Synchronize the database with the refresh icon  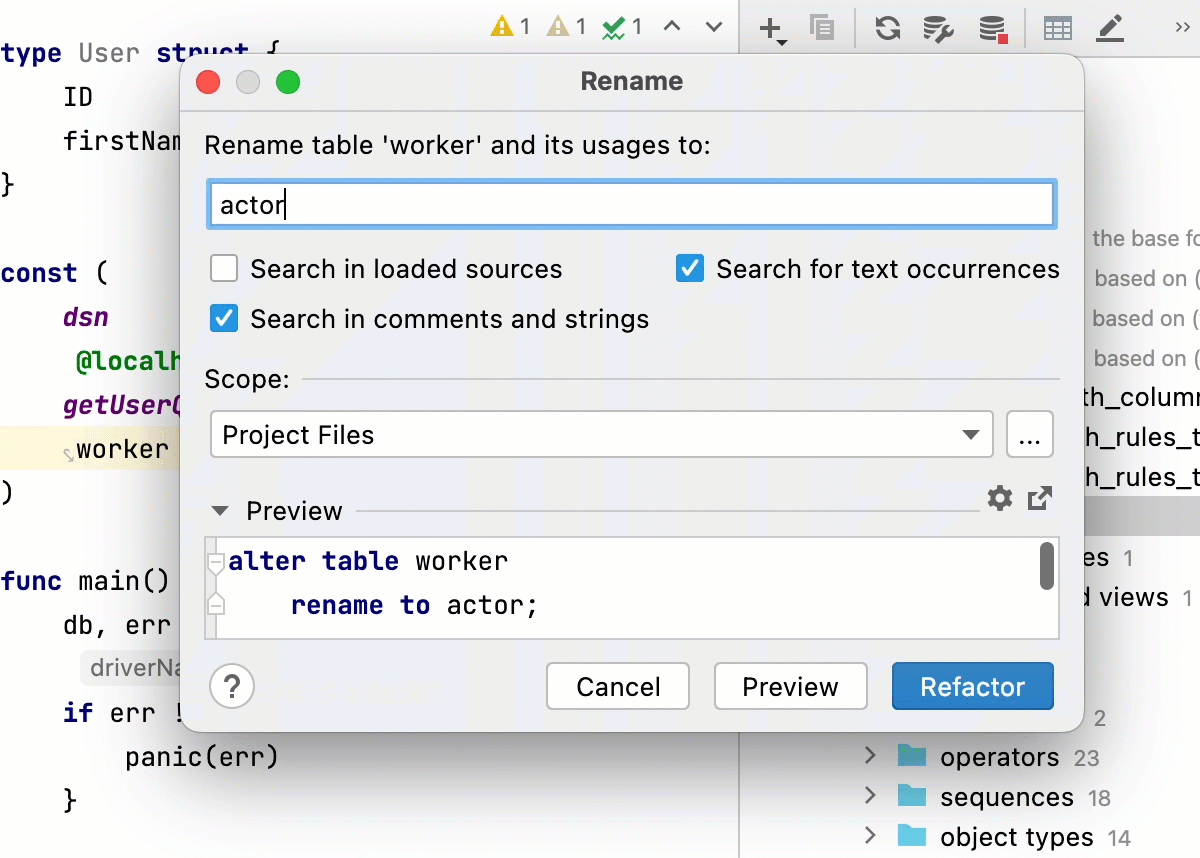pyautogui.click(x=887, y=27)
